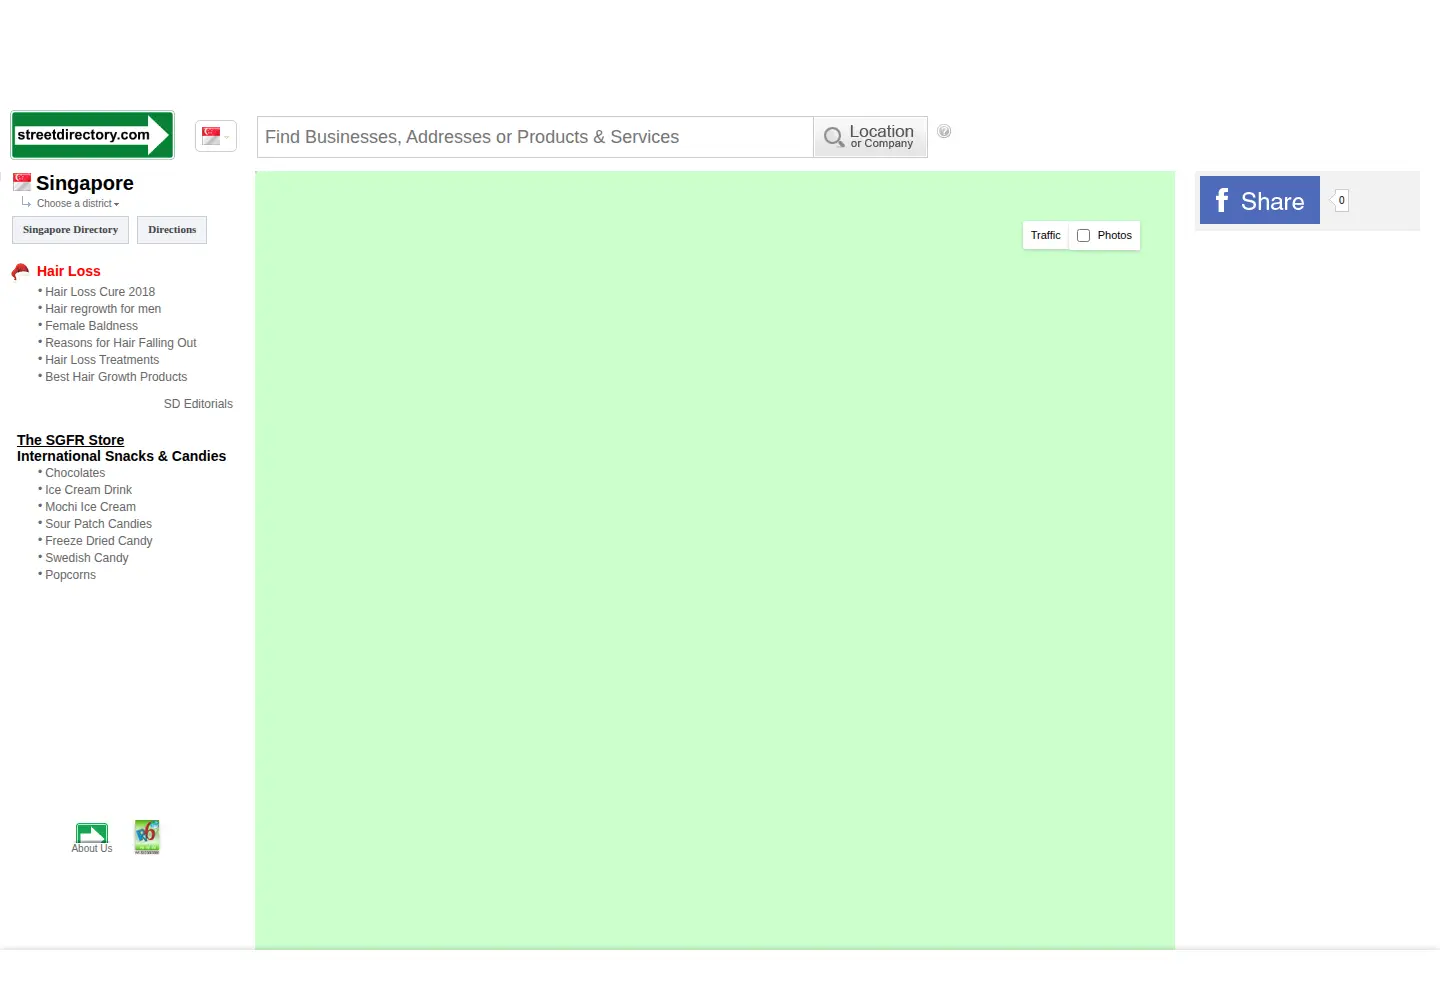Open Freeze Dried Candy link

[x=99, y=541]
